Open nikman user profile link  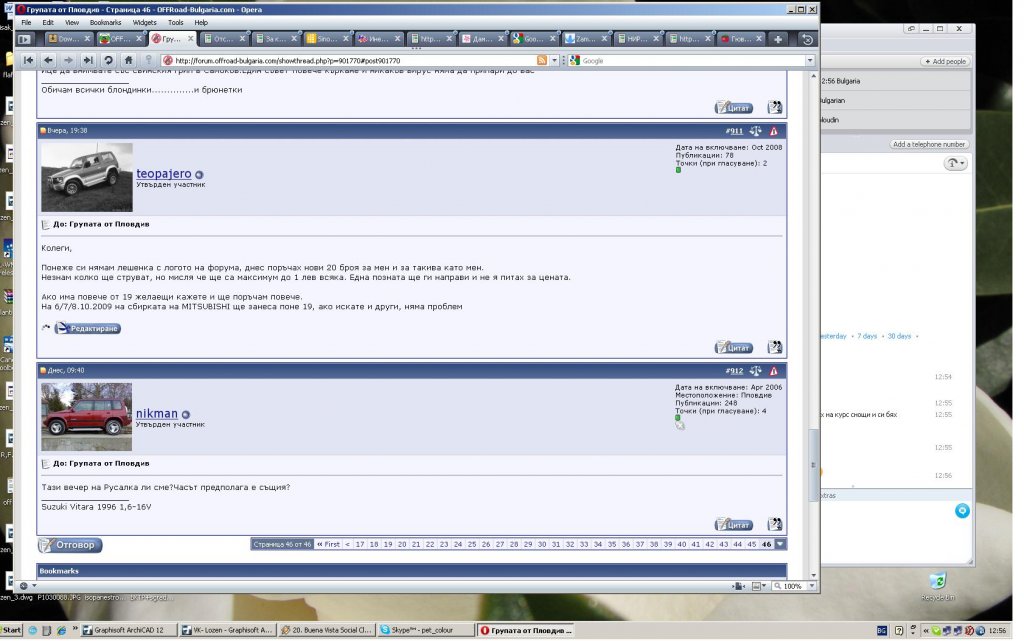click(157, 413)
